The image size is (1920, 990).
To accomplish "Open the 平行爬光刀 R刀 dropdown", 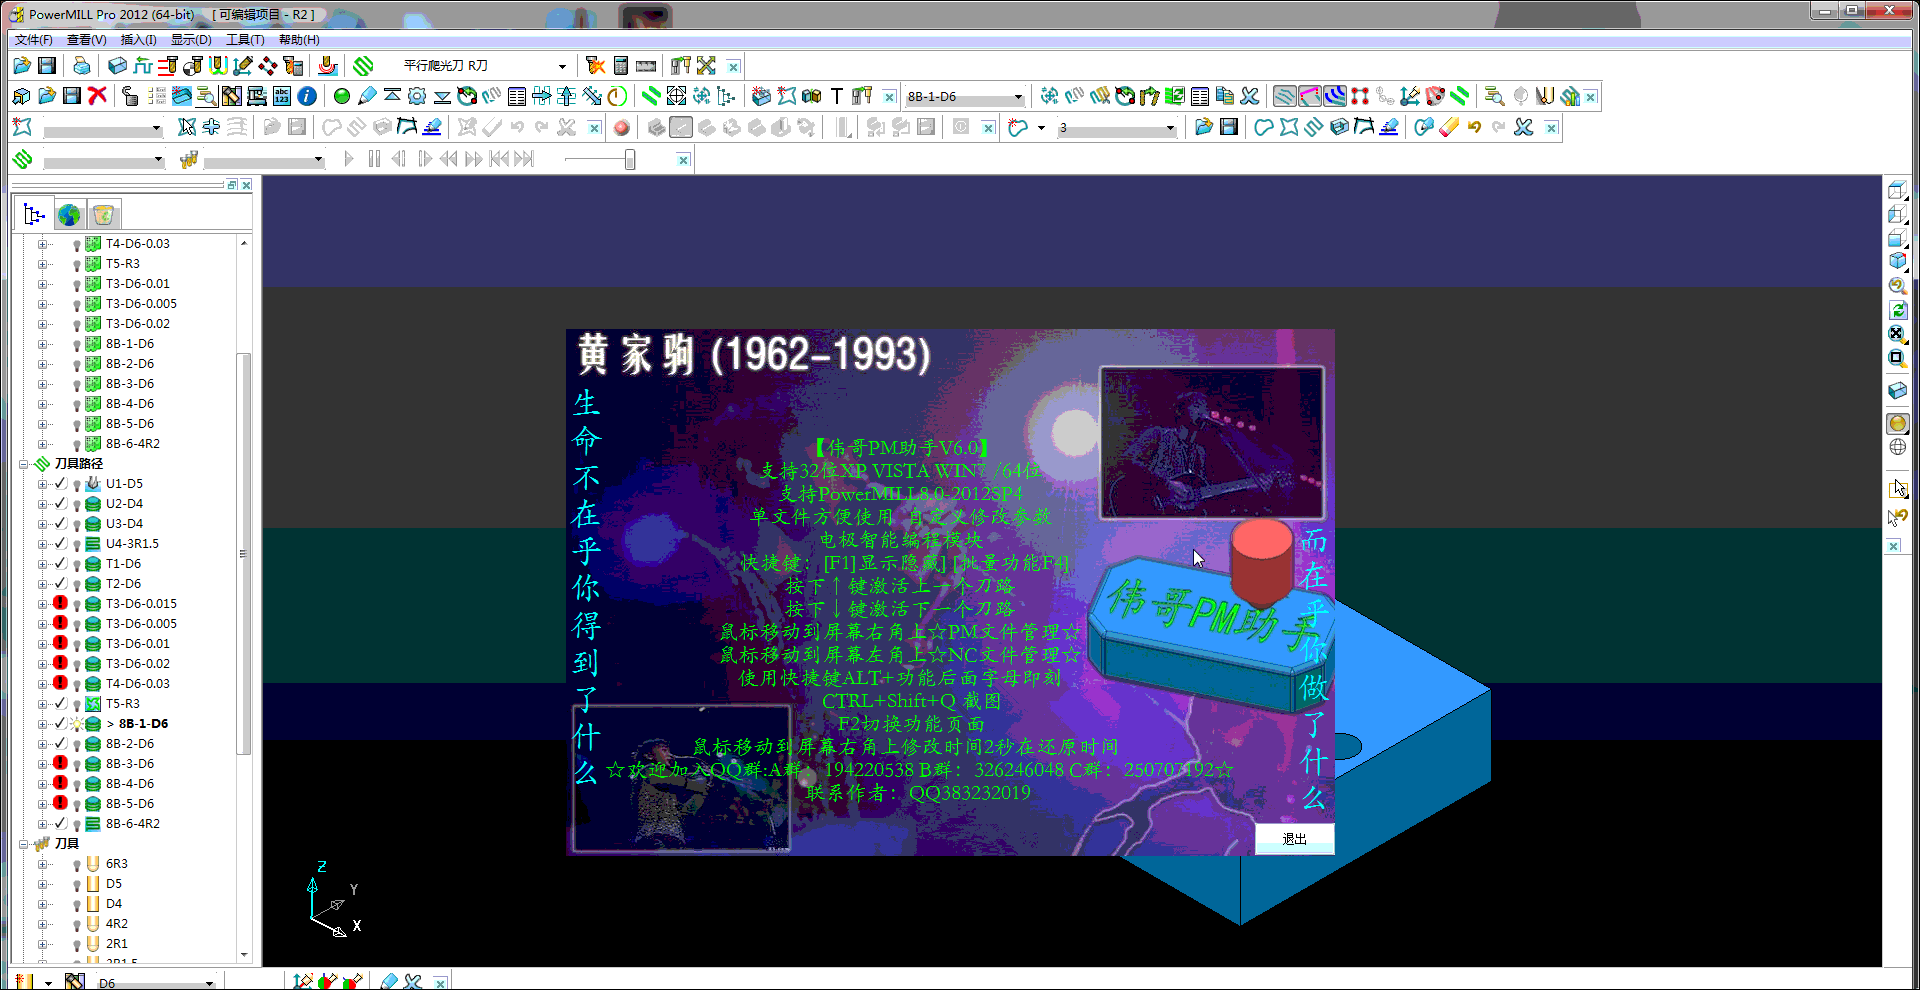I will tap(562, 66).
